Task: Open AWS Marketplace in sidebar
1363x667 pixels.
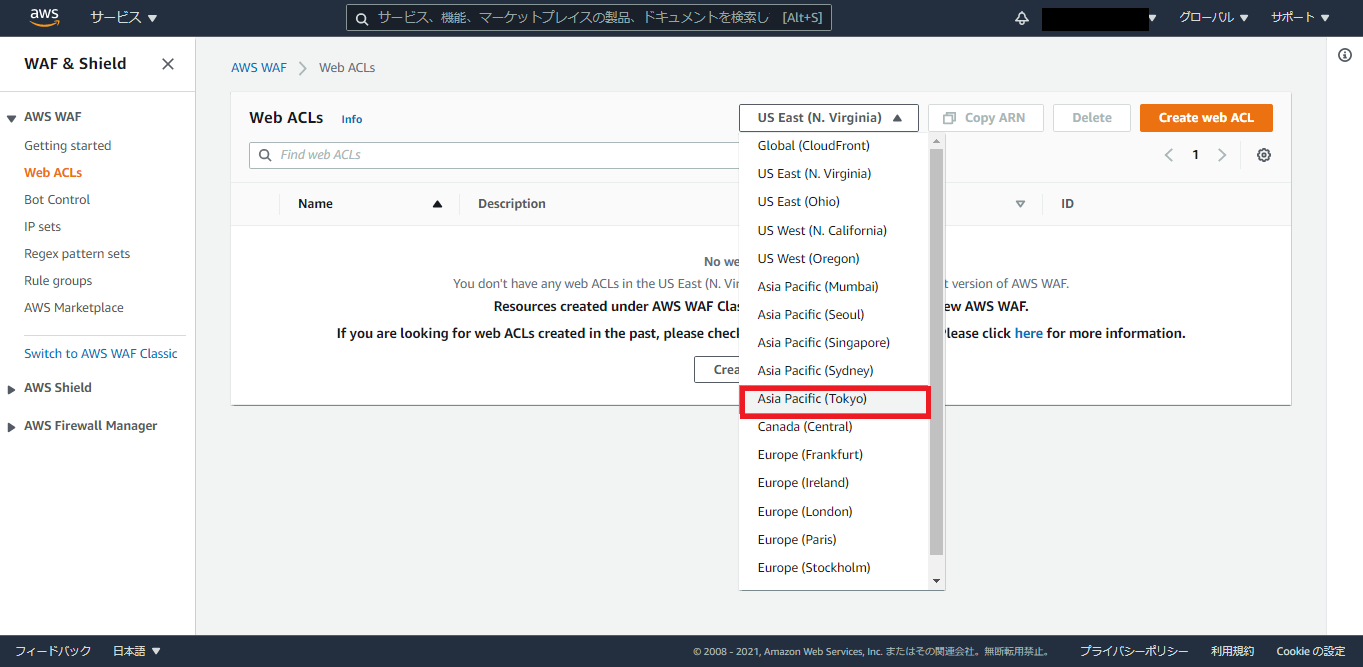Action: 74,308
